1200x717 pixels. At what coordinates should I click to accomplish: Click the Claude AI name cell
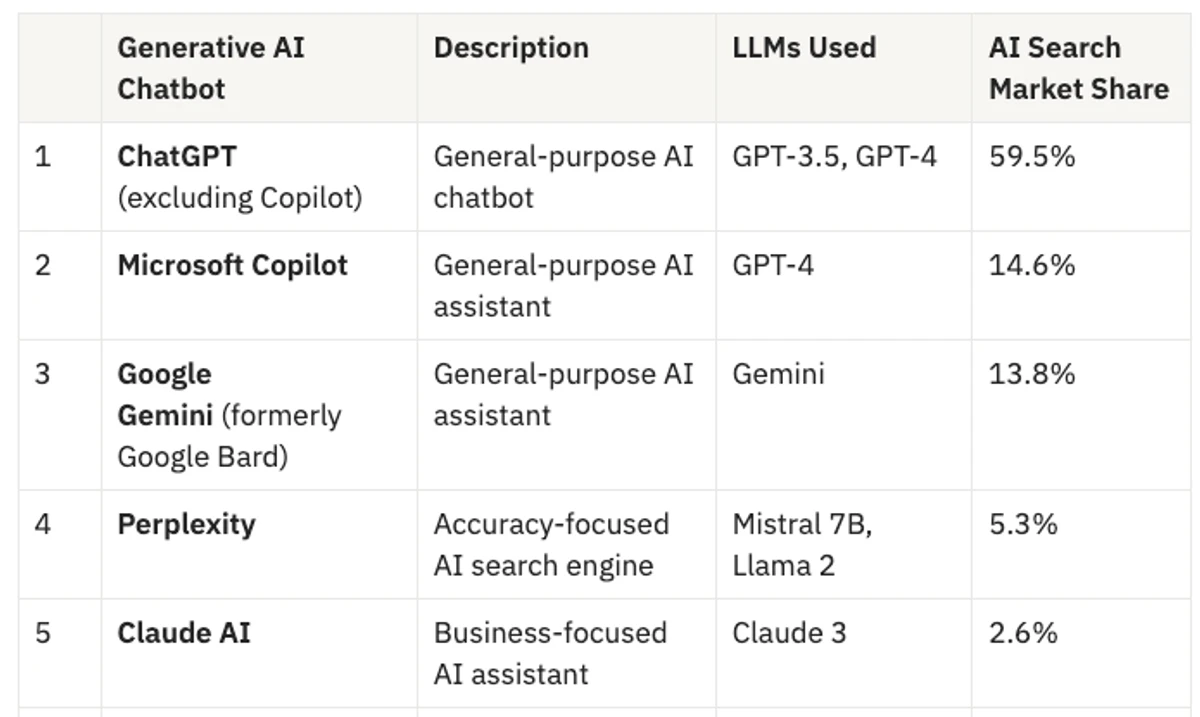pos(183,634)
